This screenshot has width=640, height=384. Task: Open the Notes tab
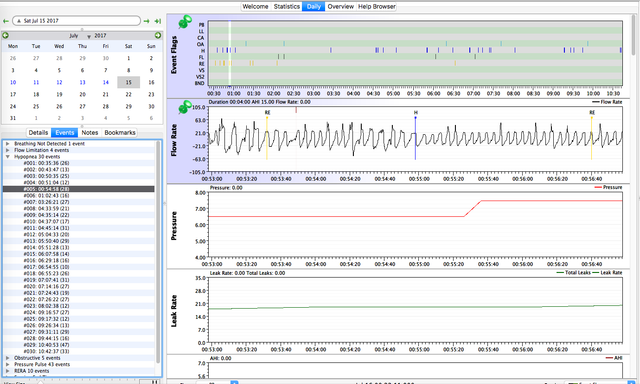pyautogui.click(x=90, y=133)
